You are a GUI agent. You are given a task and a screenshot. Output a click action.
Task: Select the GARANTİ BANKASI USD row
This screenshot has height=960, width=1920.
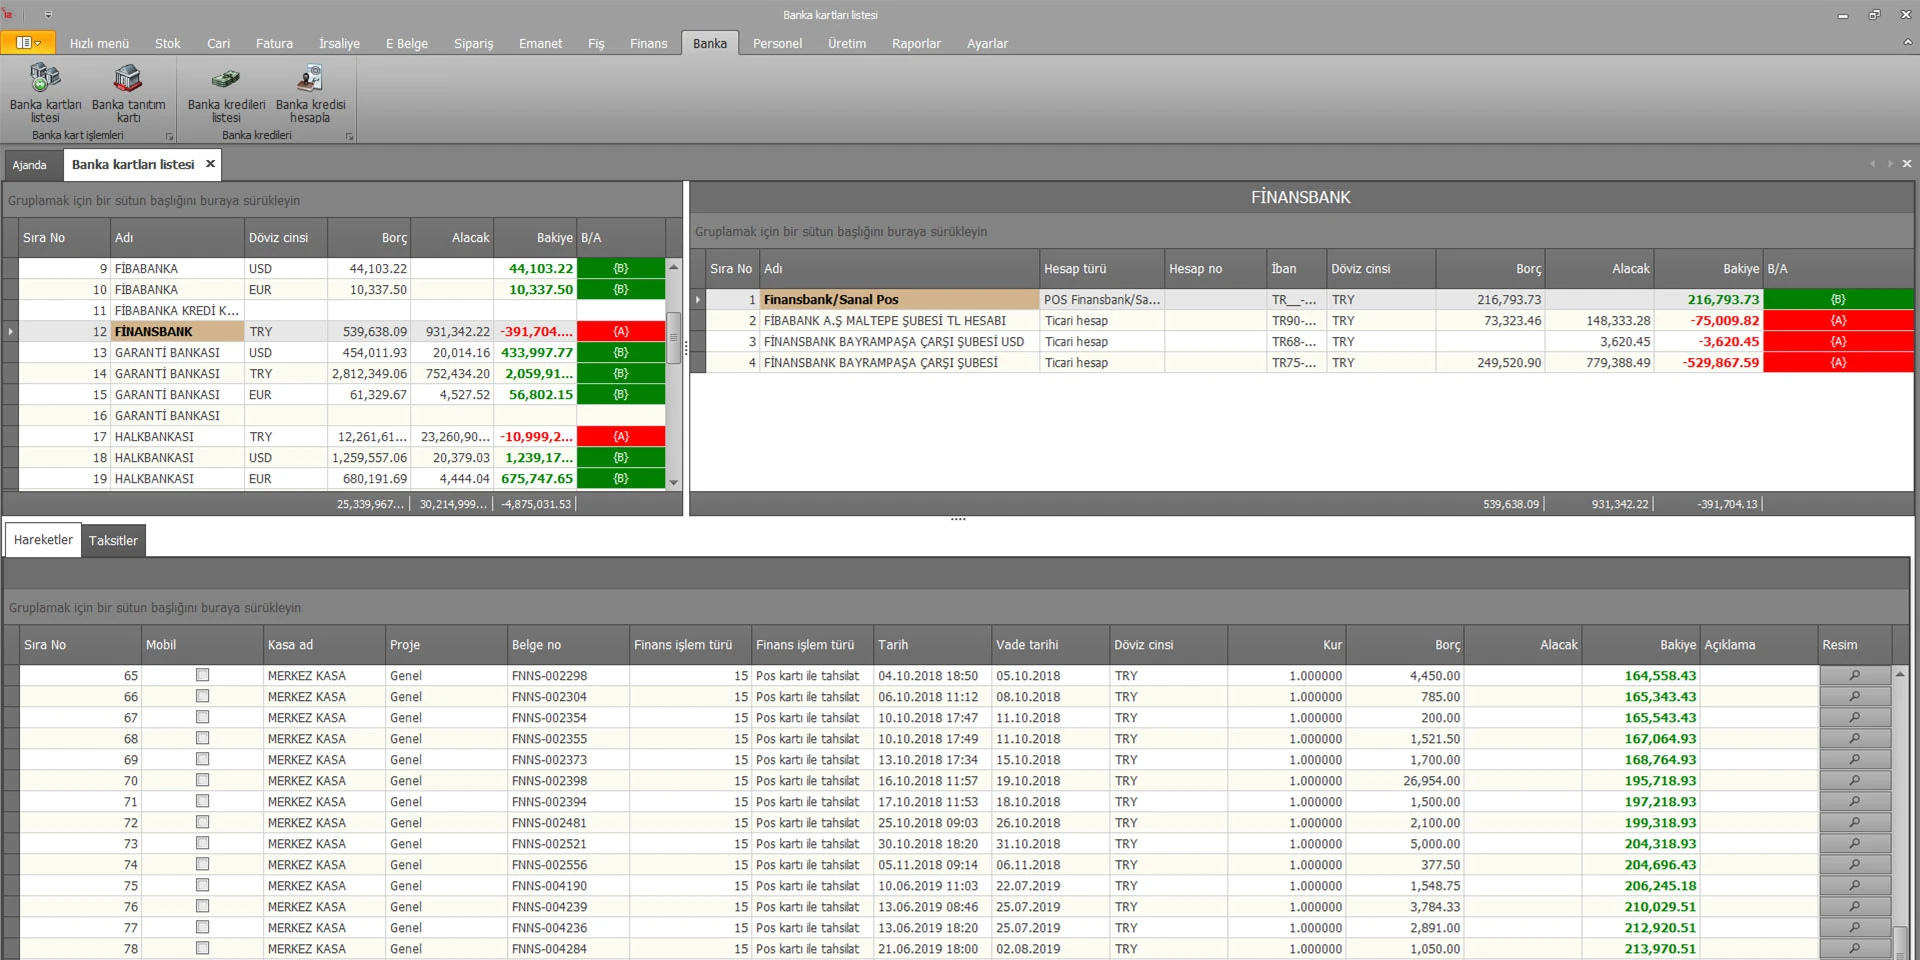tap(167, 353)
